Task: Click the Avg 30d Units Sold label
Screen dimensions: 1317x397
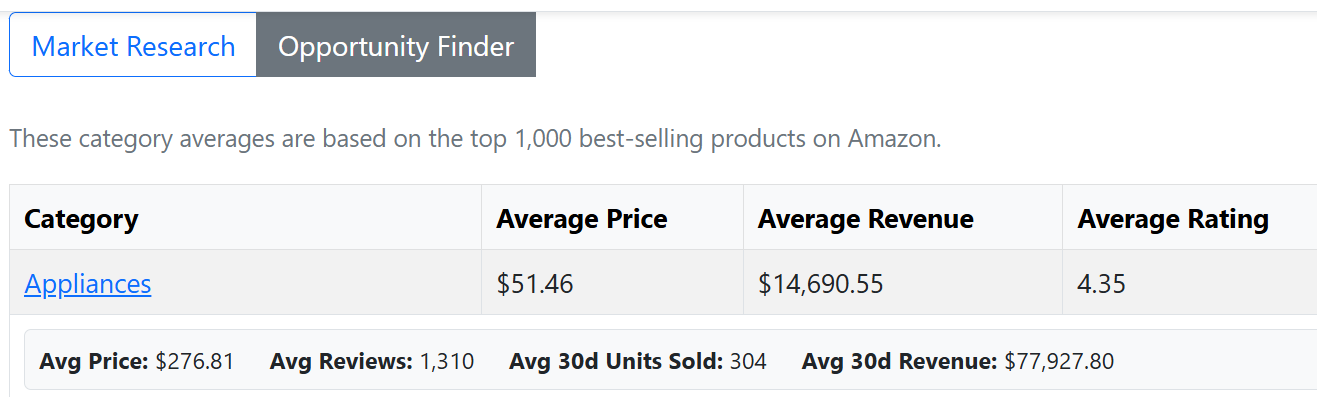Action: point(616,361)
